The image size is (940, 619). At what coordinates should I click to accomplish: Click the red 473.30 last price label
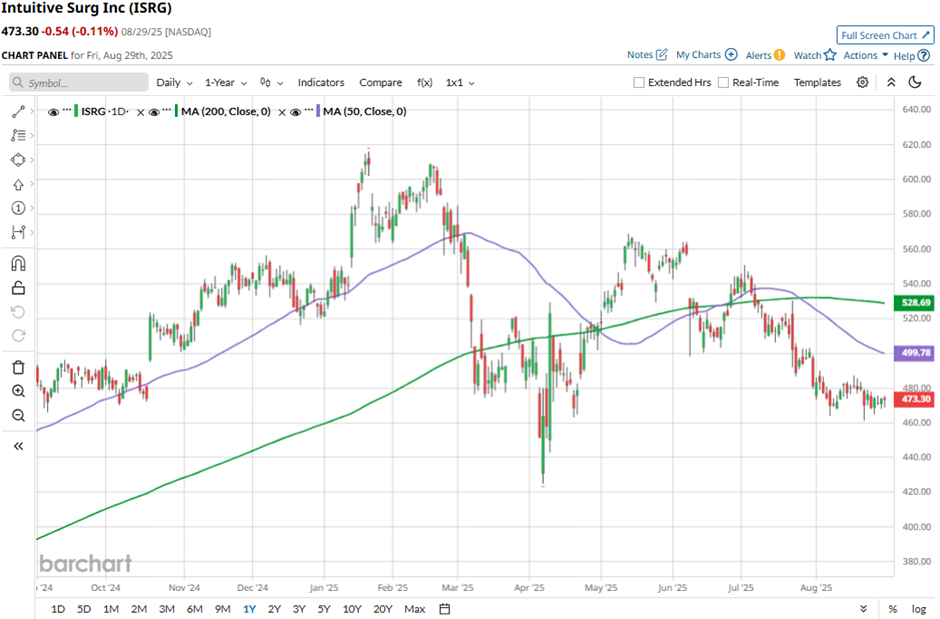click(x=914, y=399)
